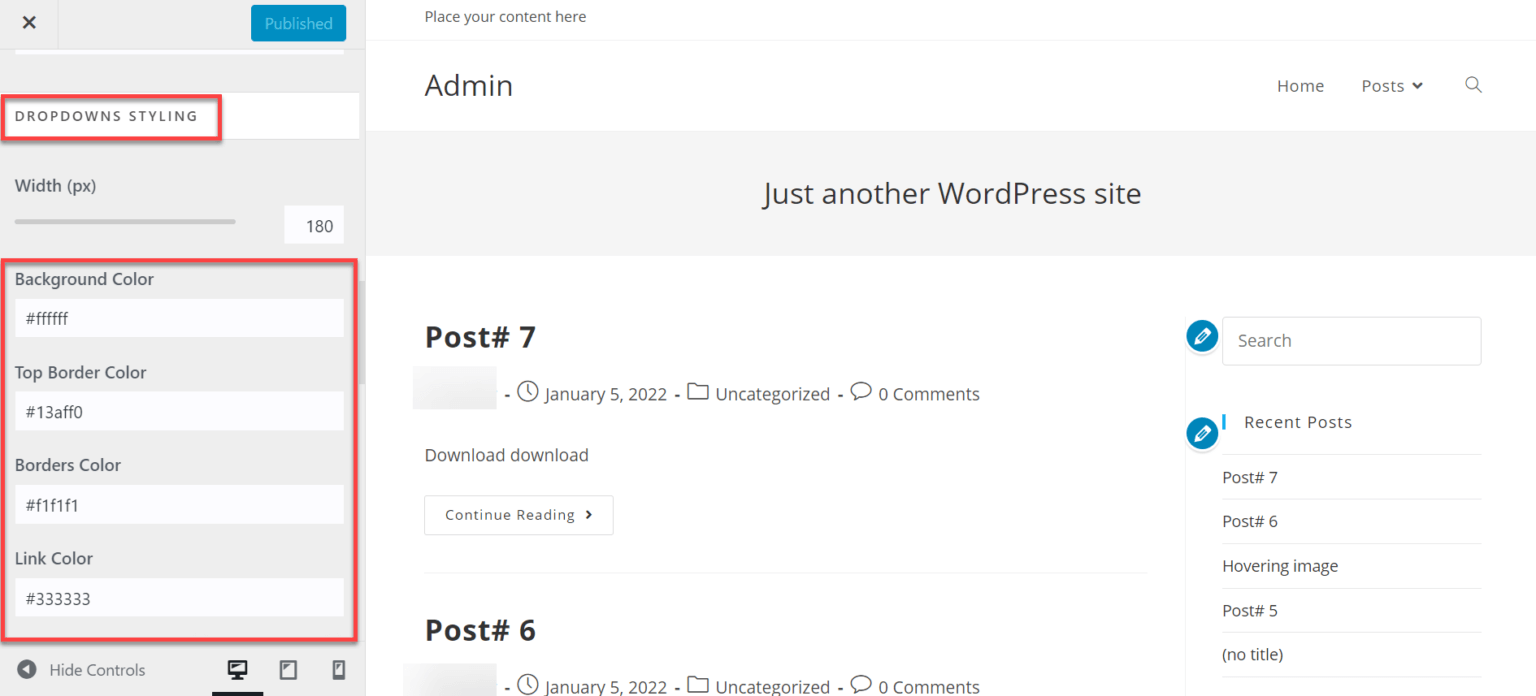The width and height of the screenshot is (1536, 696).
Task: Switch to mobile preview mode
Action: coord(338,670)
